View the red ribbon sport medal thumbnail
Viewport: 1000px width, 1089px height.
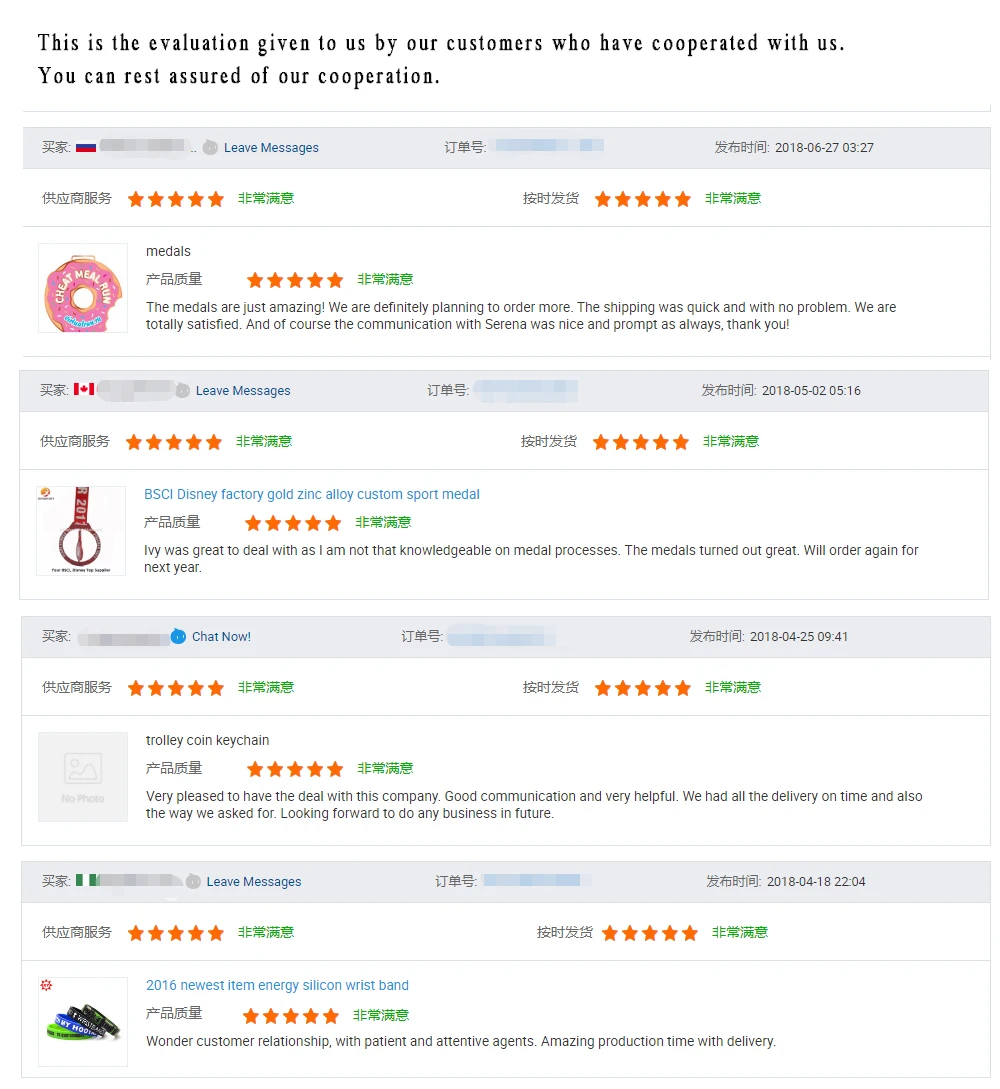point(81,531)
